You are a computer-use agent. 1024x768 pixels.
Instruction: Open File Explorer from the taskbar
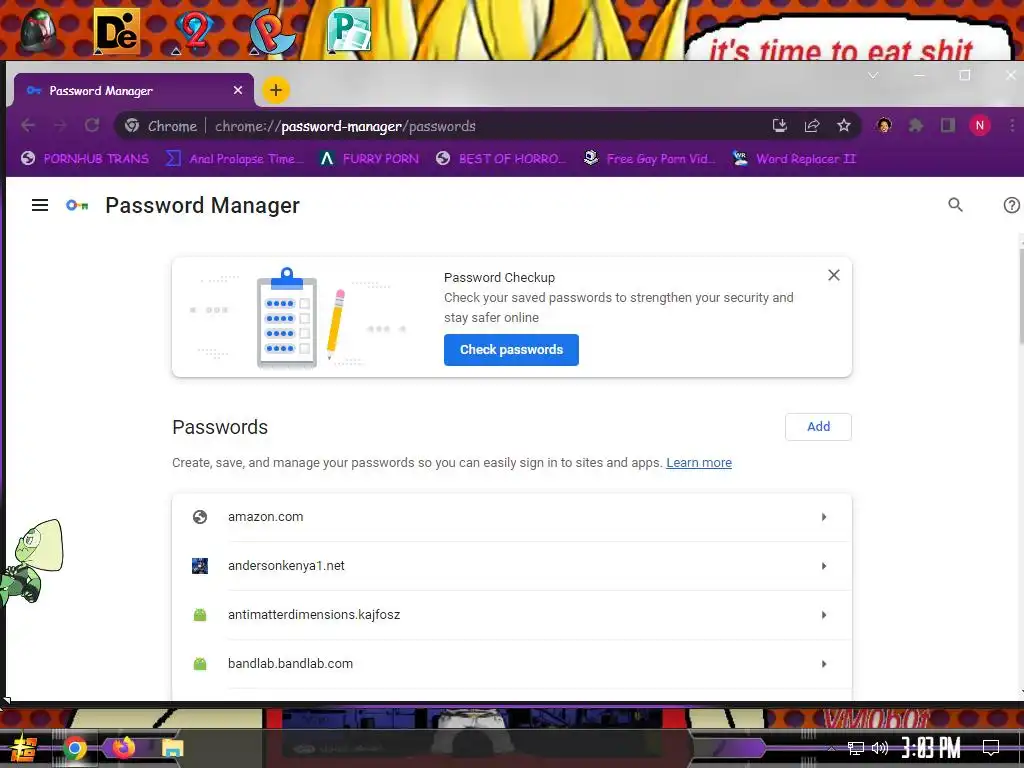(x=172, y=748)
